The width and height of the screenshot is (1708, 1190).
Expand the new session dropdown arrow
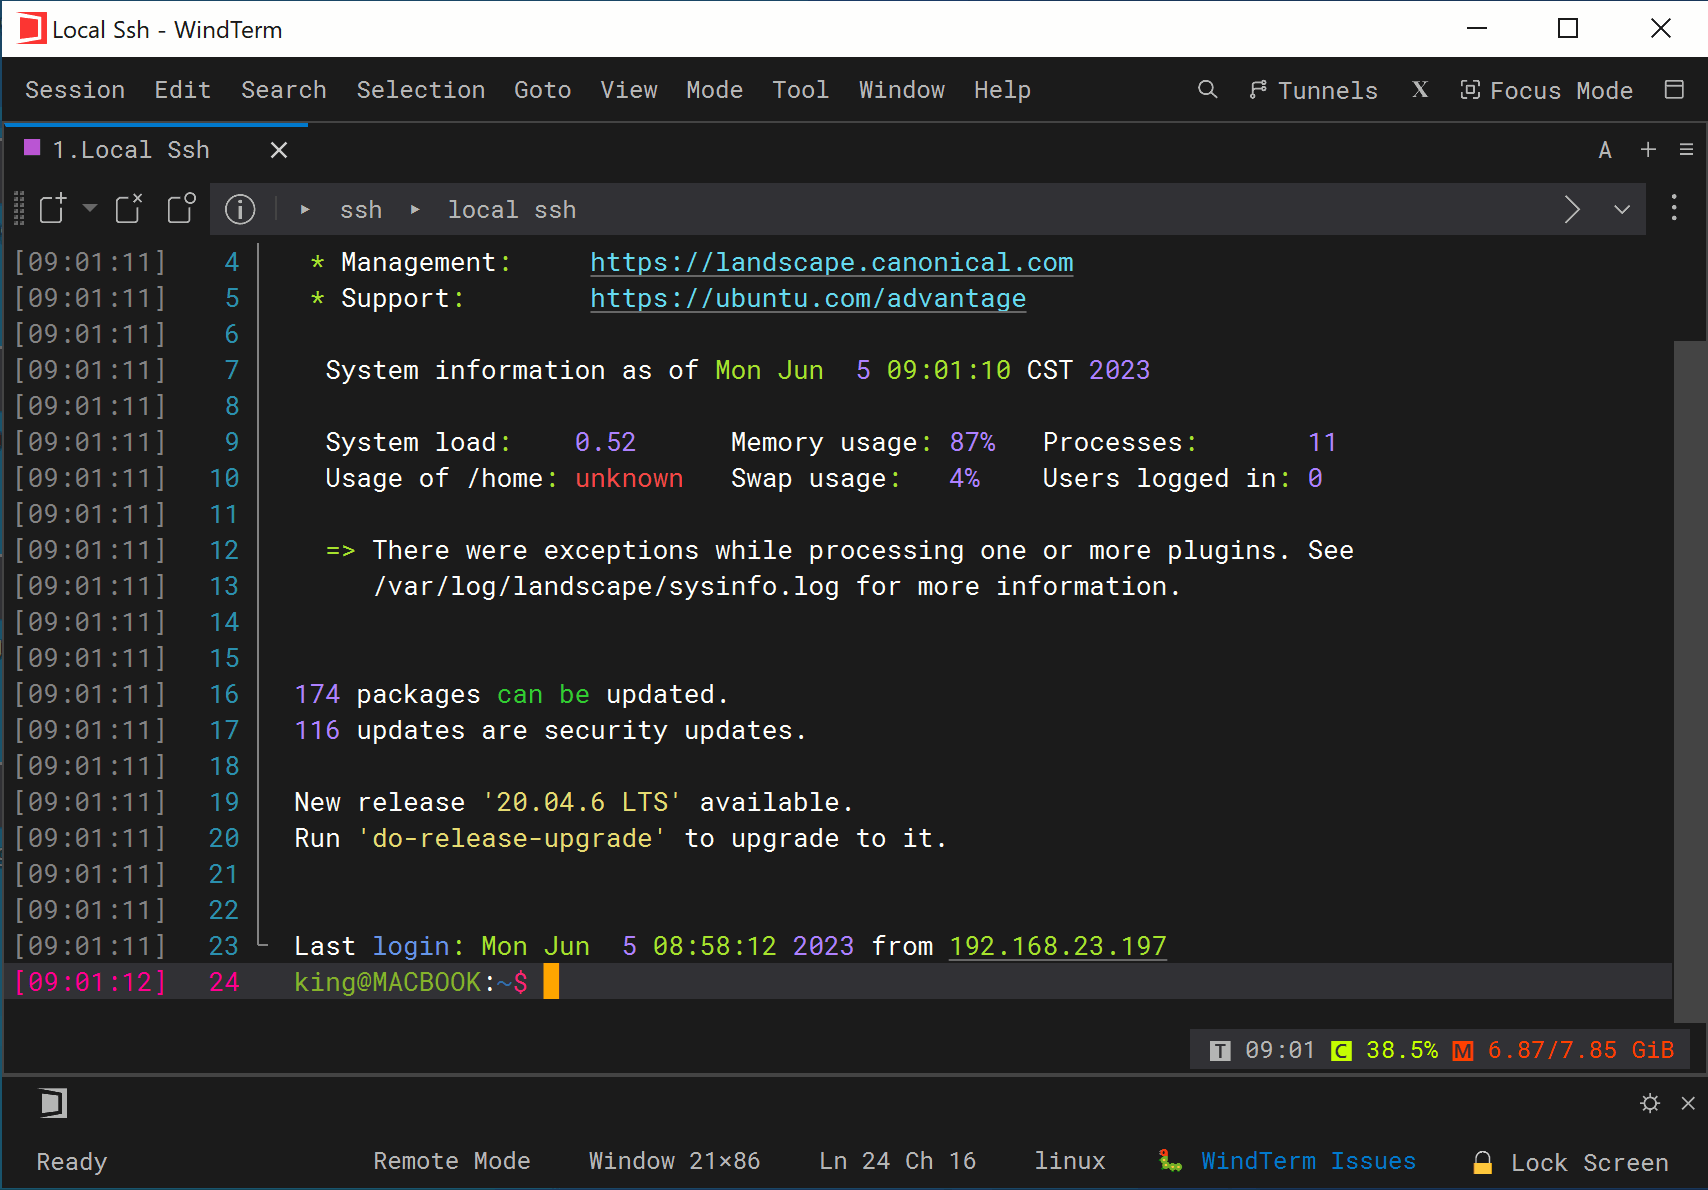pos(90,208)
